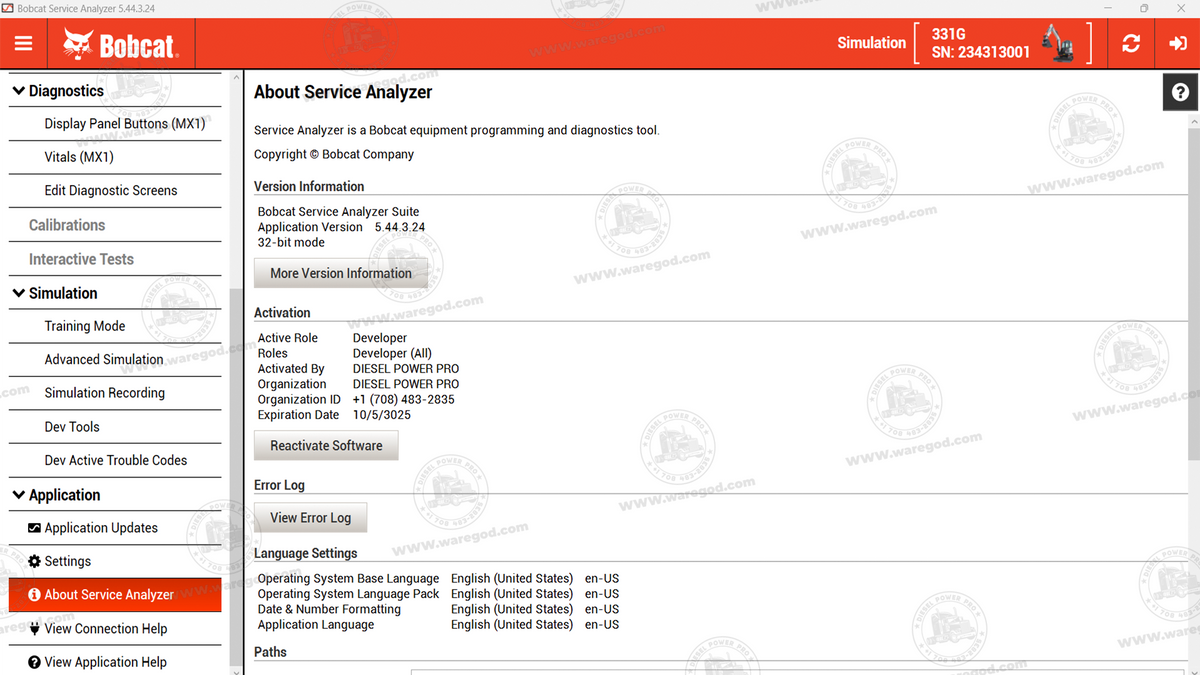
Task: Click the Application Language row
Action: (438, 625)
